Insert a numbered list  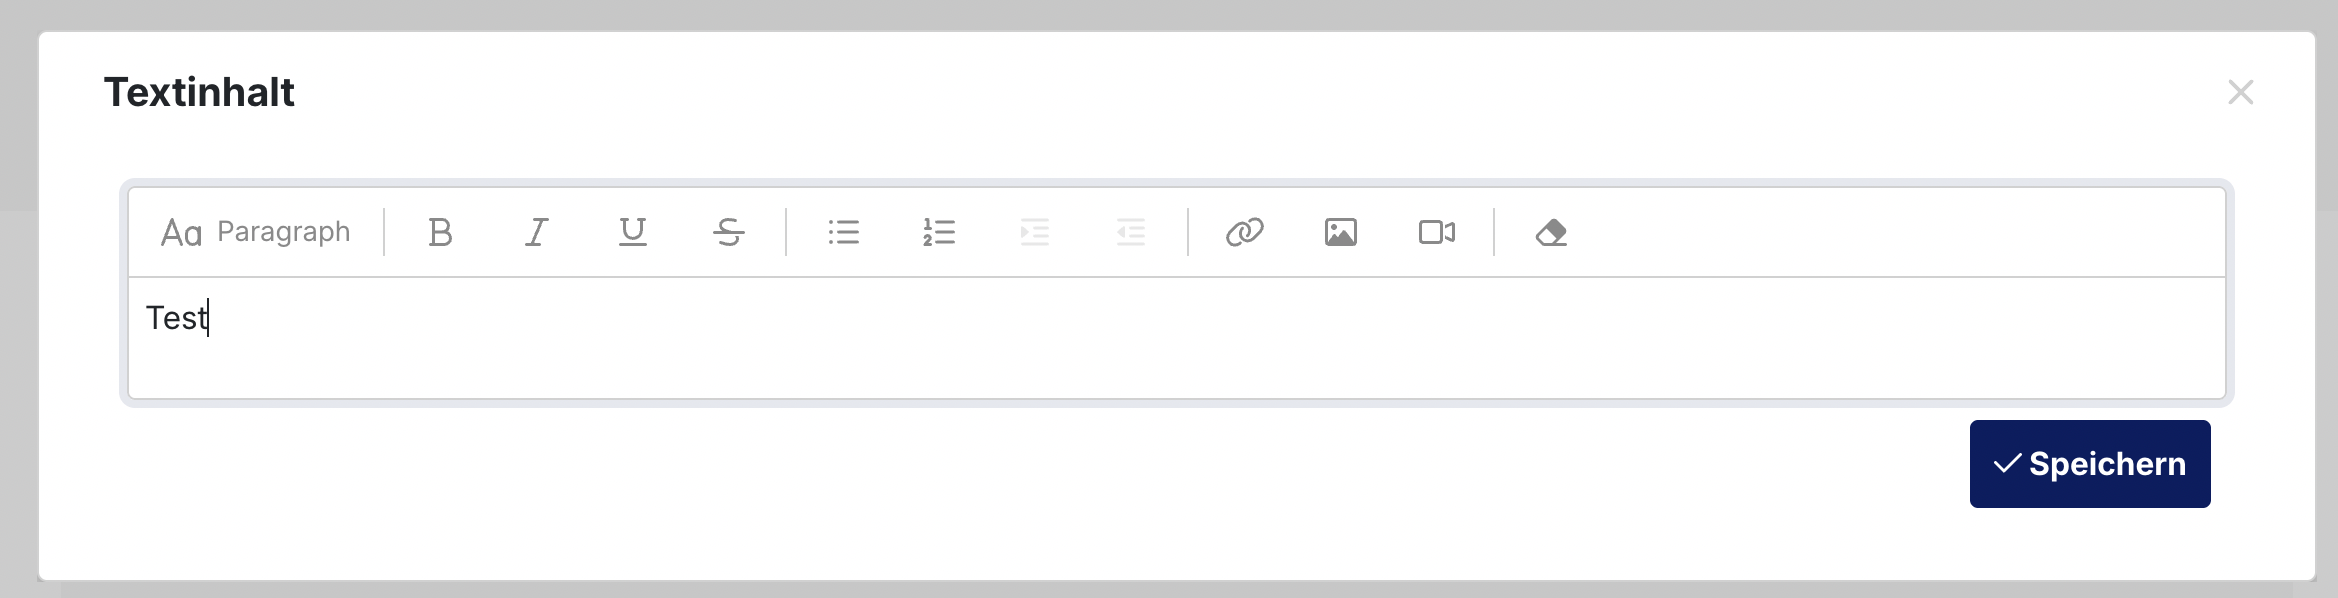(939, 232)
